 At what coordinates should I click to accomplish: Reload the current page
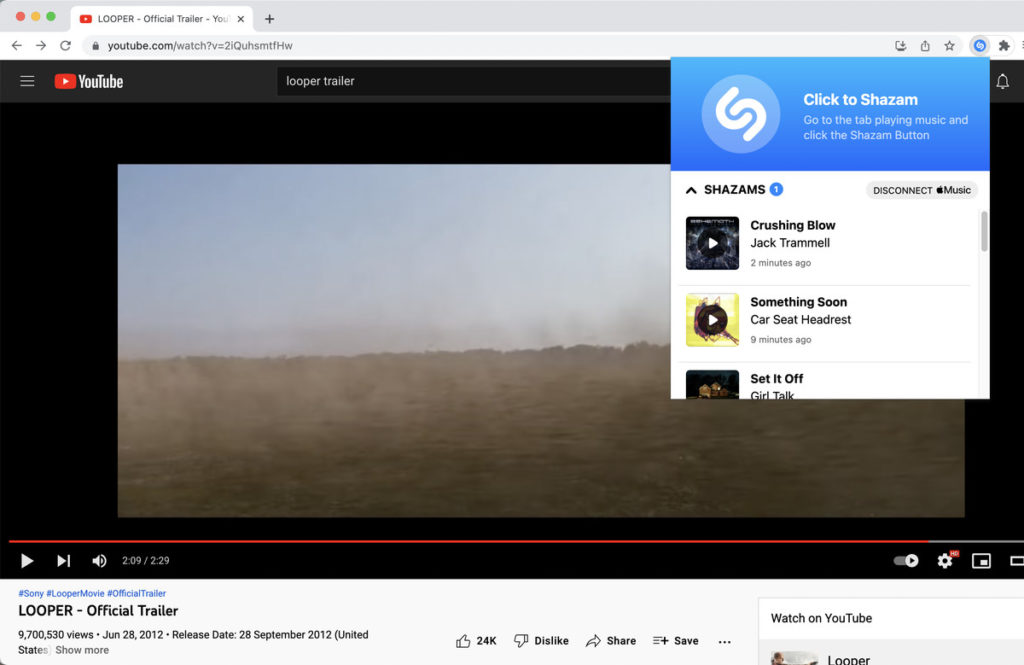pyautogui.click(x=65, y=46)
